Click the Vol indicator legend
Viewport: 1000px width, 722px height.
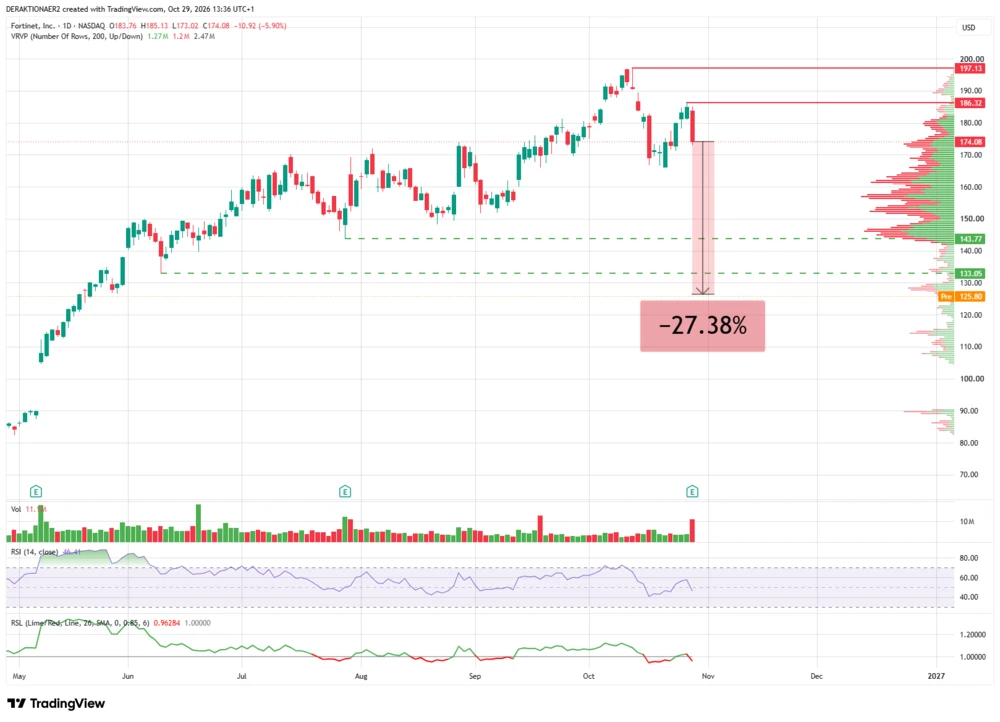16,509
